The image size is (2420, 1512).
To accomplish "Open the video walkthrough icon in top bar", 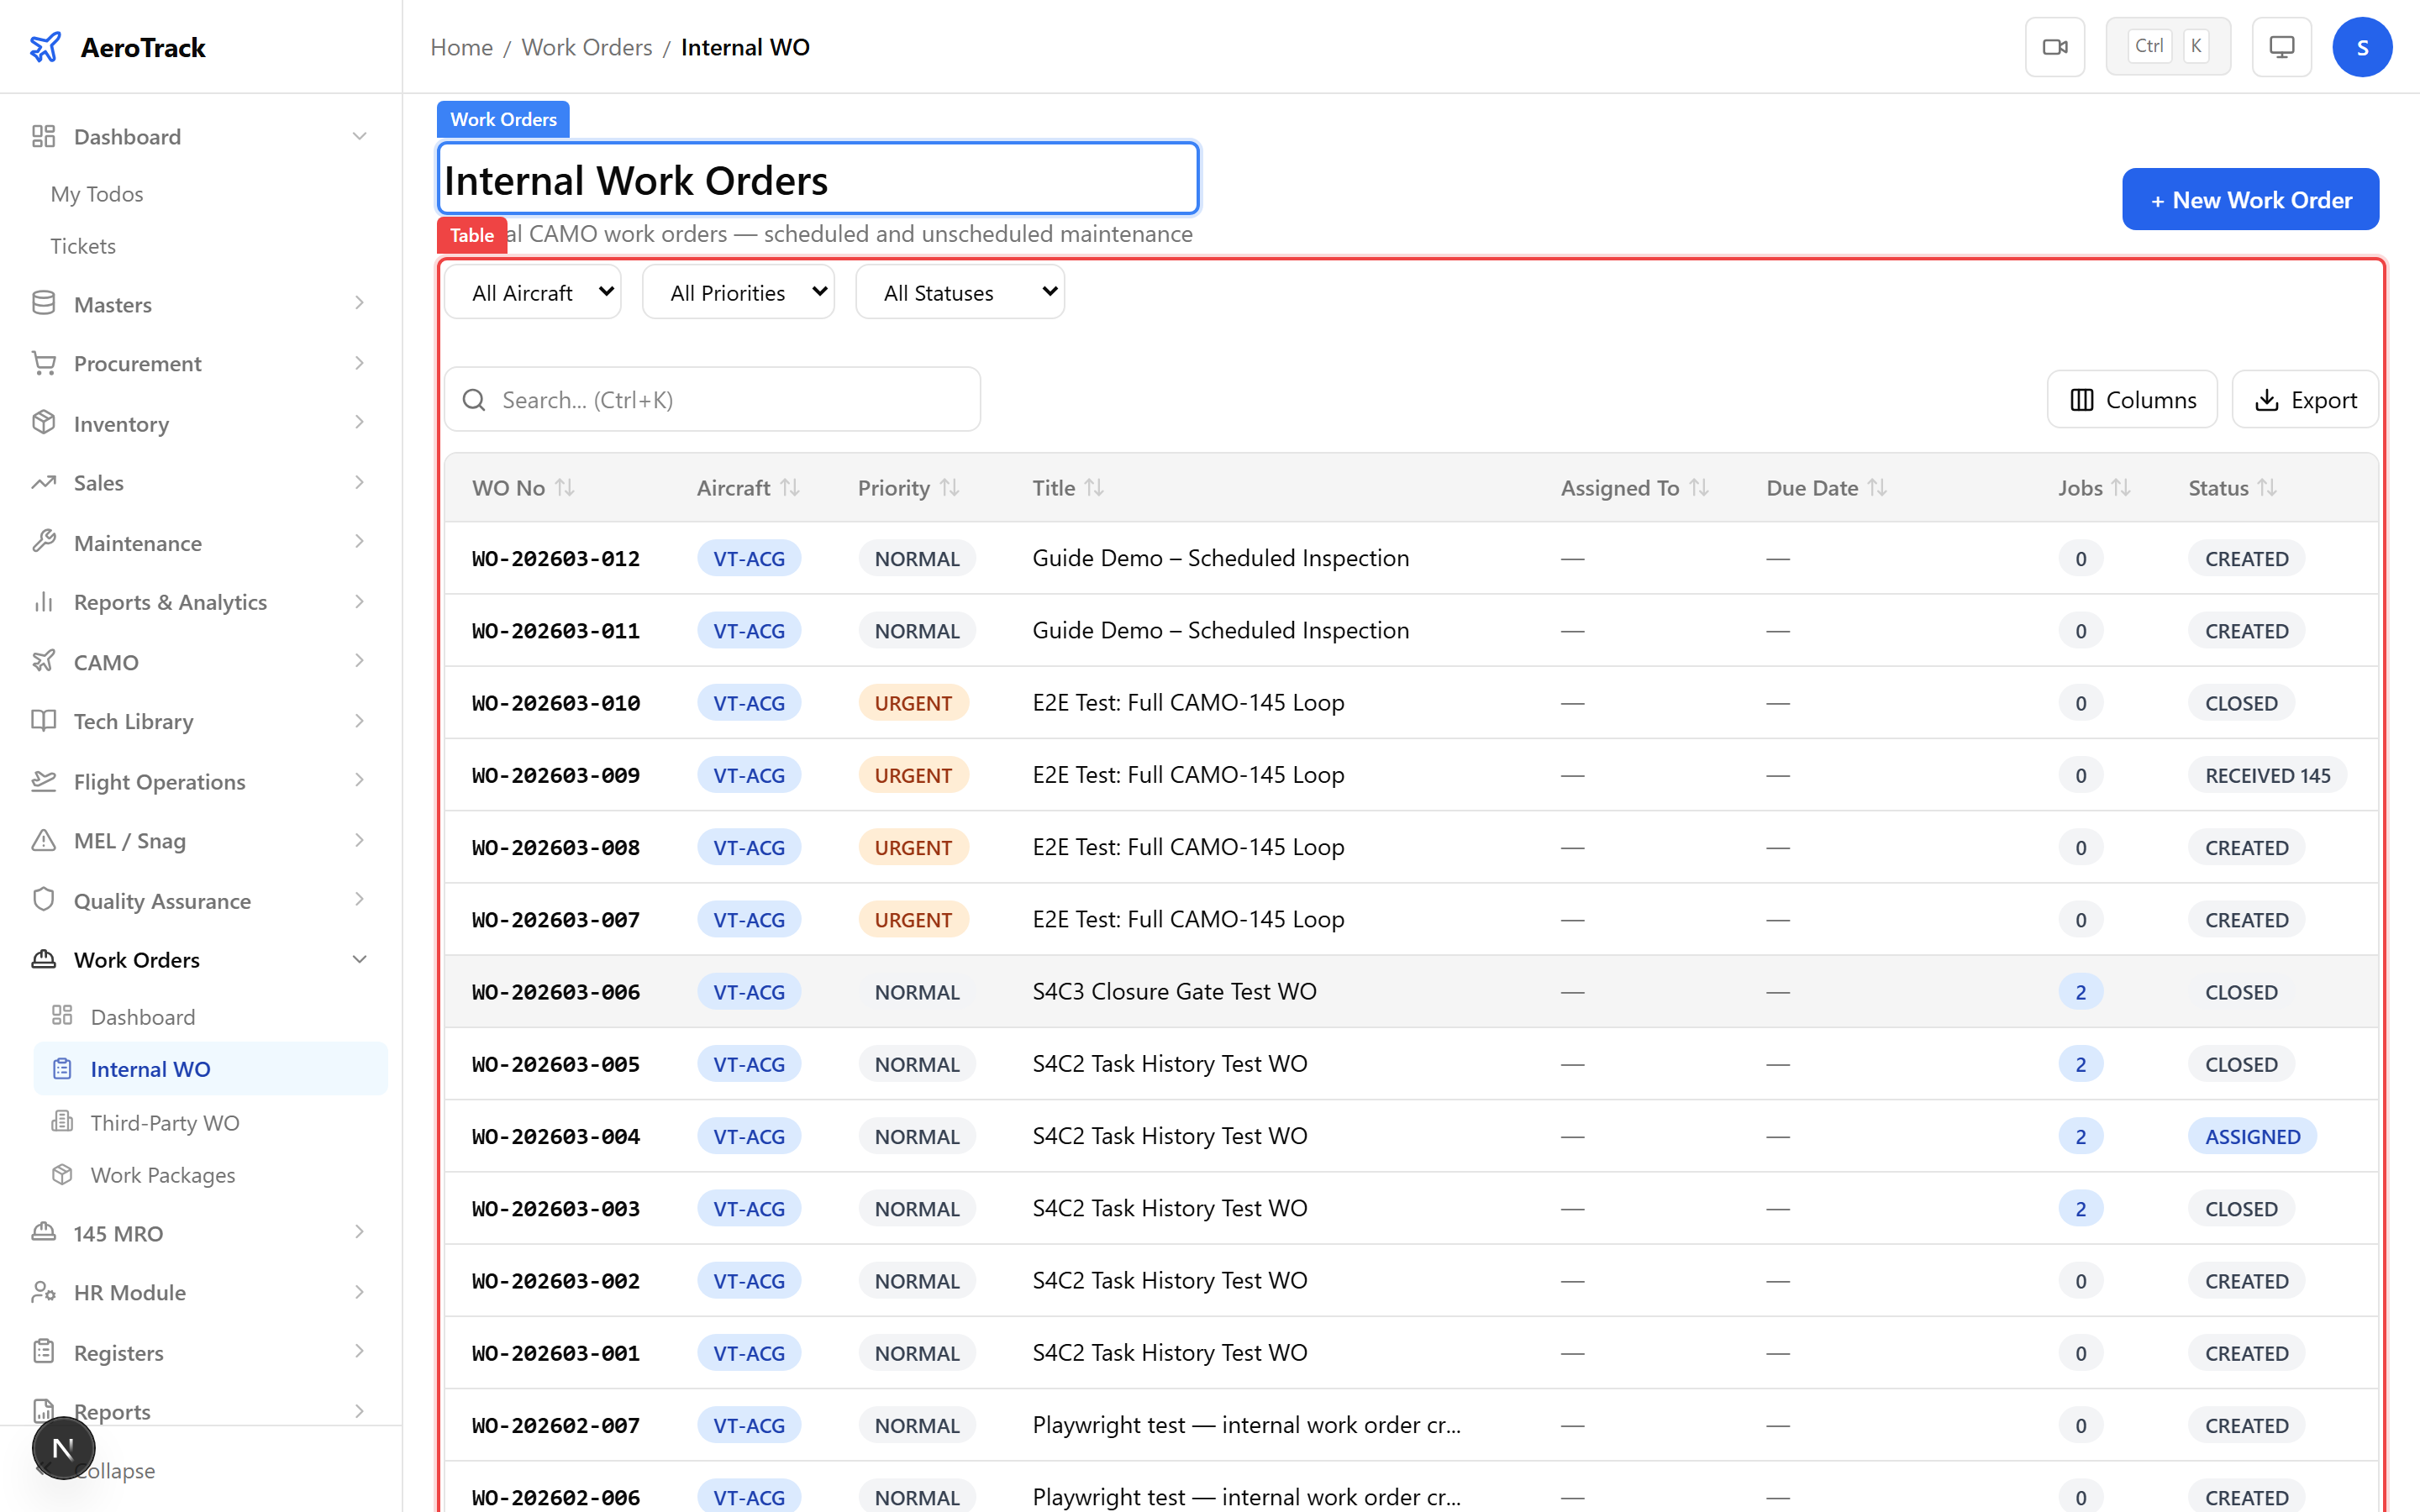I will pyautogui.click(x=2055, y=46).
